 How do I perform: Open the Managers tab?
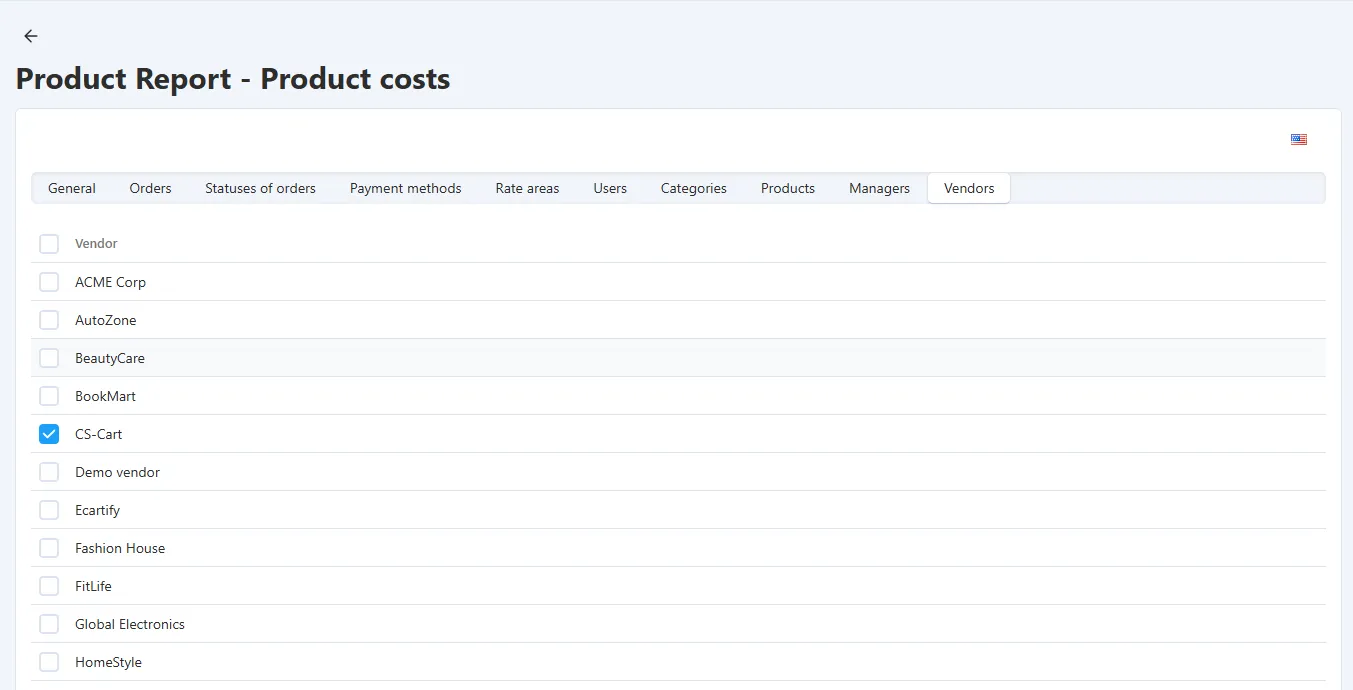(x=880, y=188)
